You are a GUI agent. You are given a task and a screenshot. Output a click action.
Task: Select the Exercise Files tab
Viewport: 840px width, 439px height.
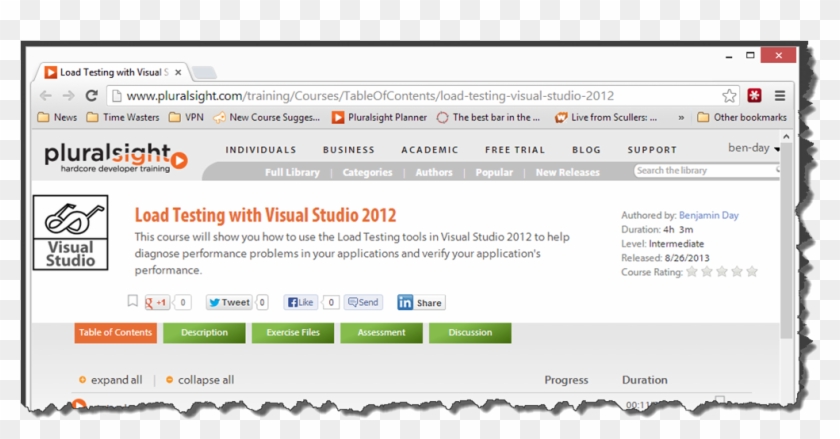pos(293,332)
